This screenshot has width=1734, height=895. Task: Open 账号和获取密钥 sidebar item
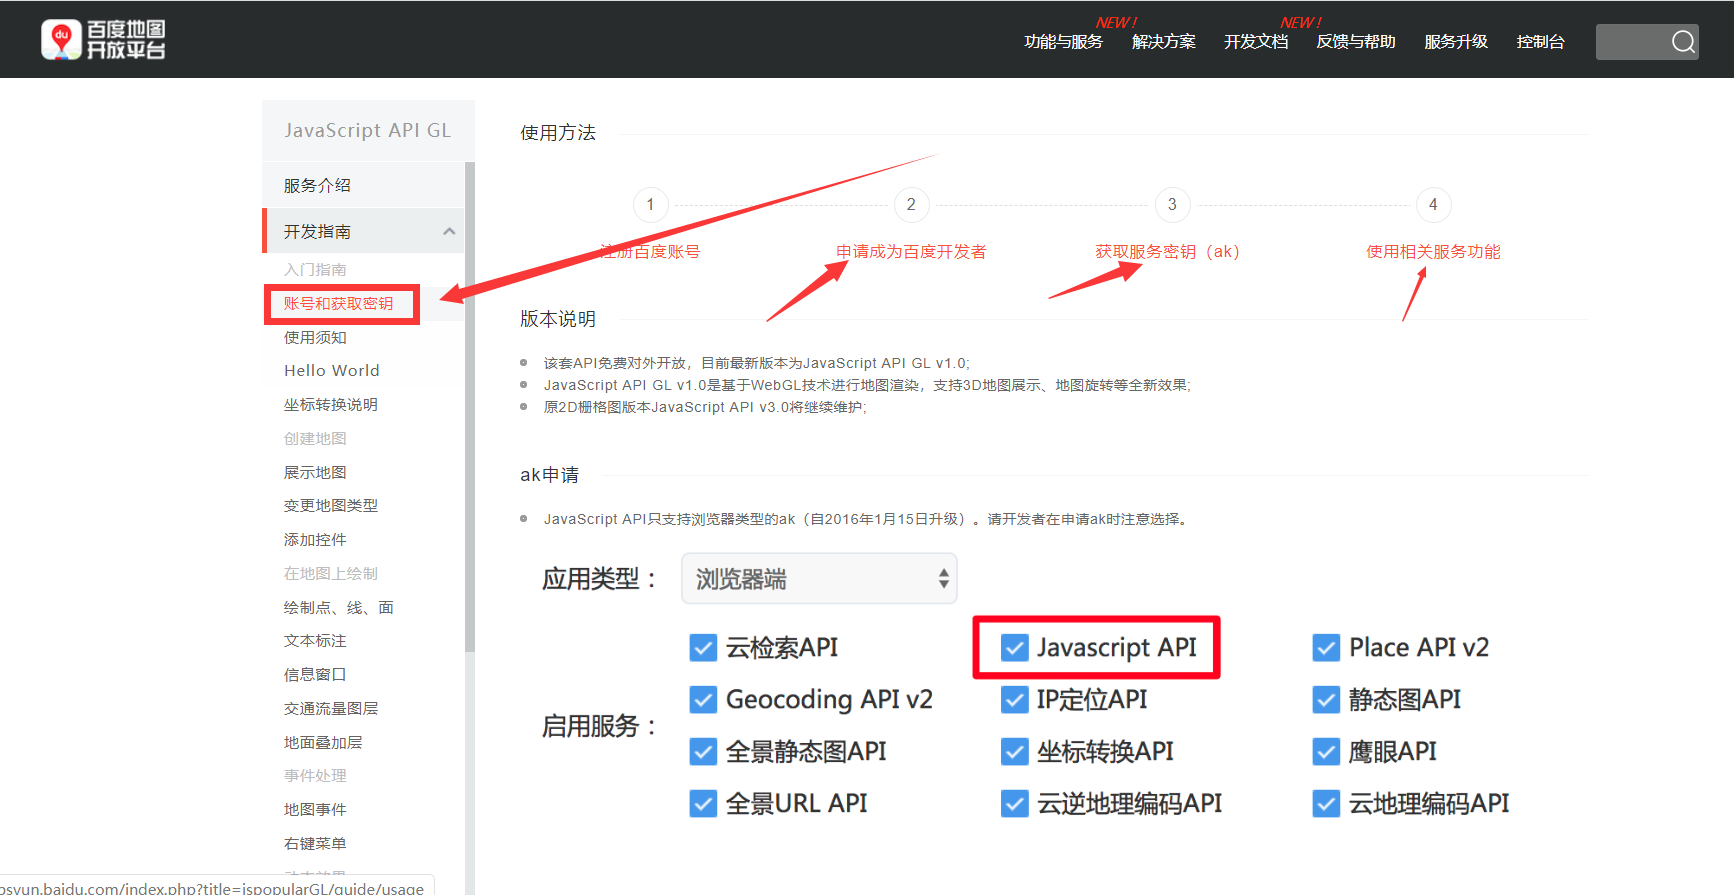(339, 304)
